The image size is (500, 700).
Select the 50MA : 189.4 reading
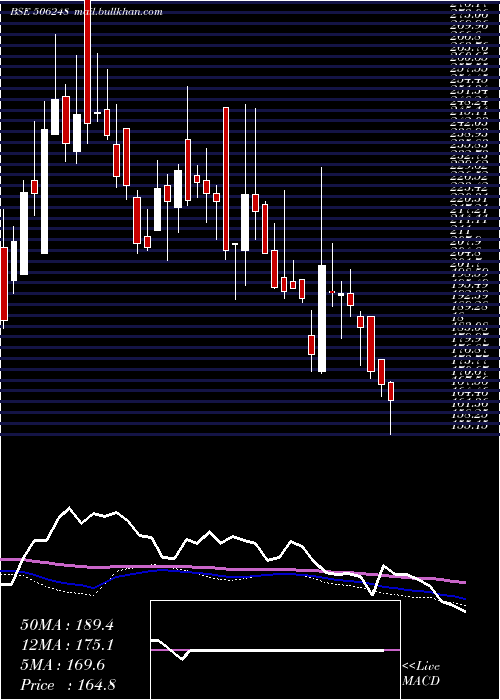coord(67,625)
